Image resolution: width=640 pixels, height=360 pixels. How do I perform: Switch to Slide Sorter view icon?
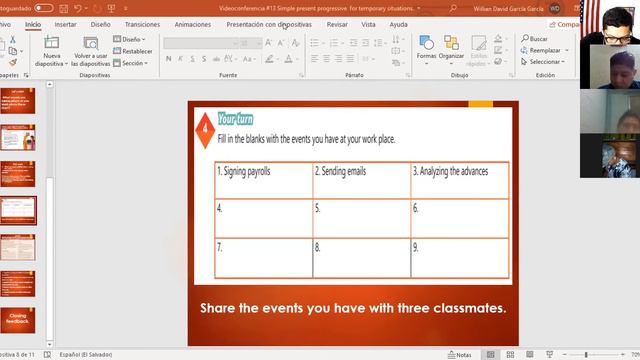[x=510, y=355]
